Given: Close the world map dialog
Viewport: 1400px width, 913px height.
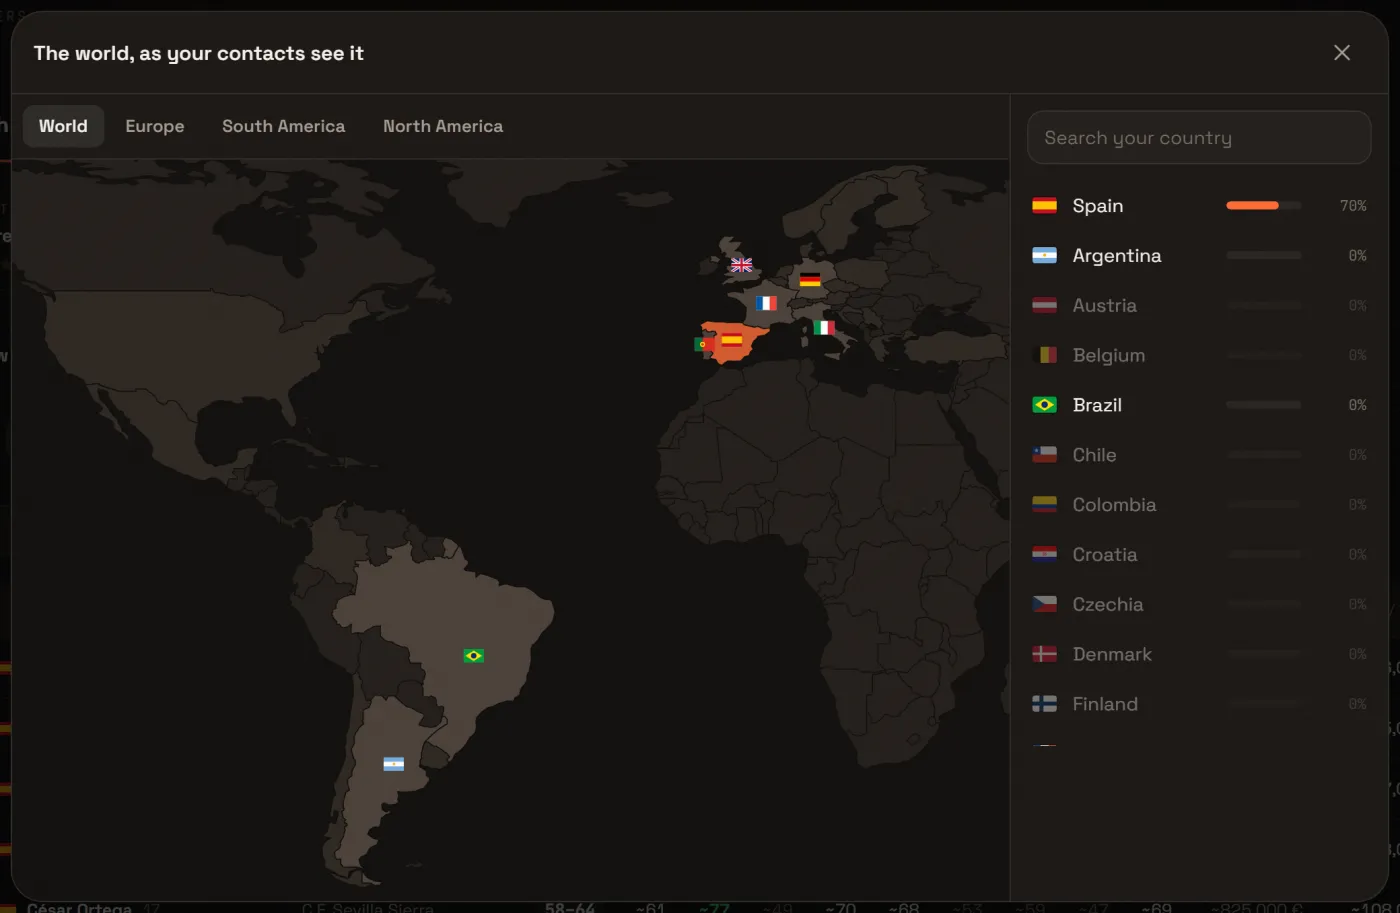Looking at the screenshot, I should point(1342,53).
